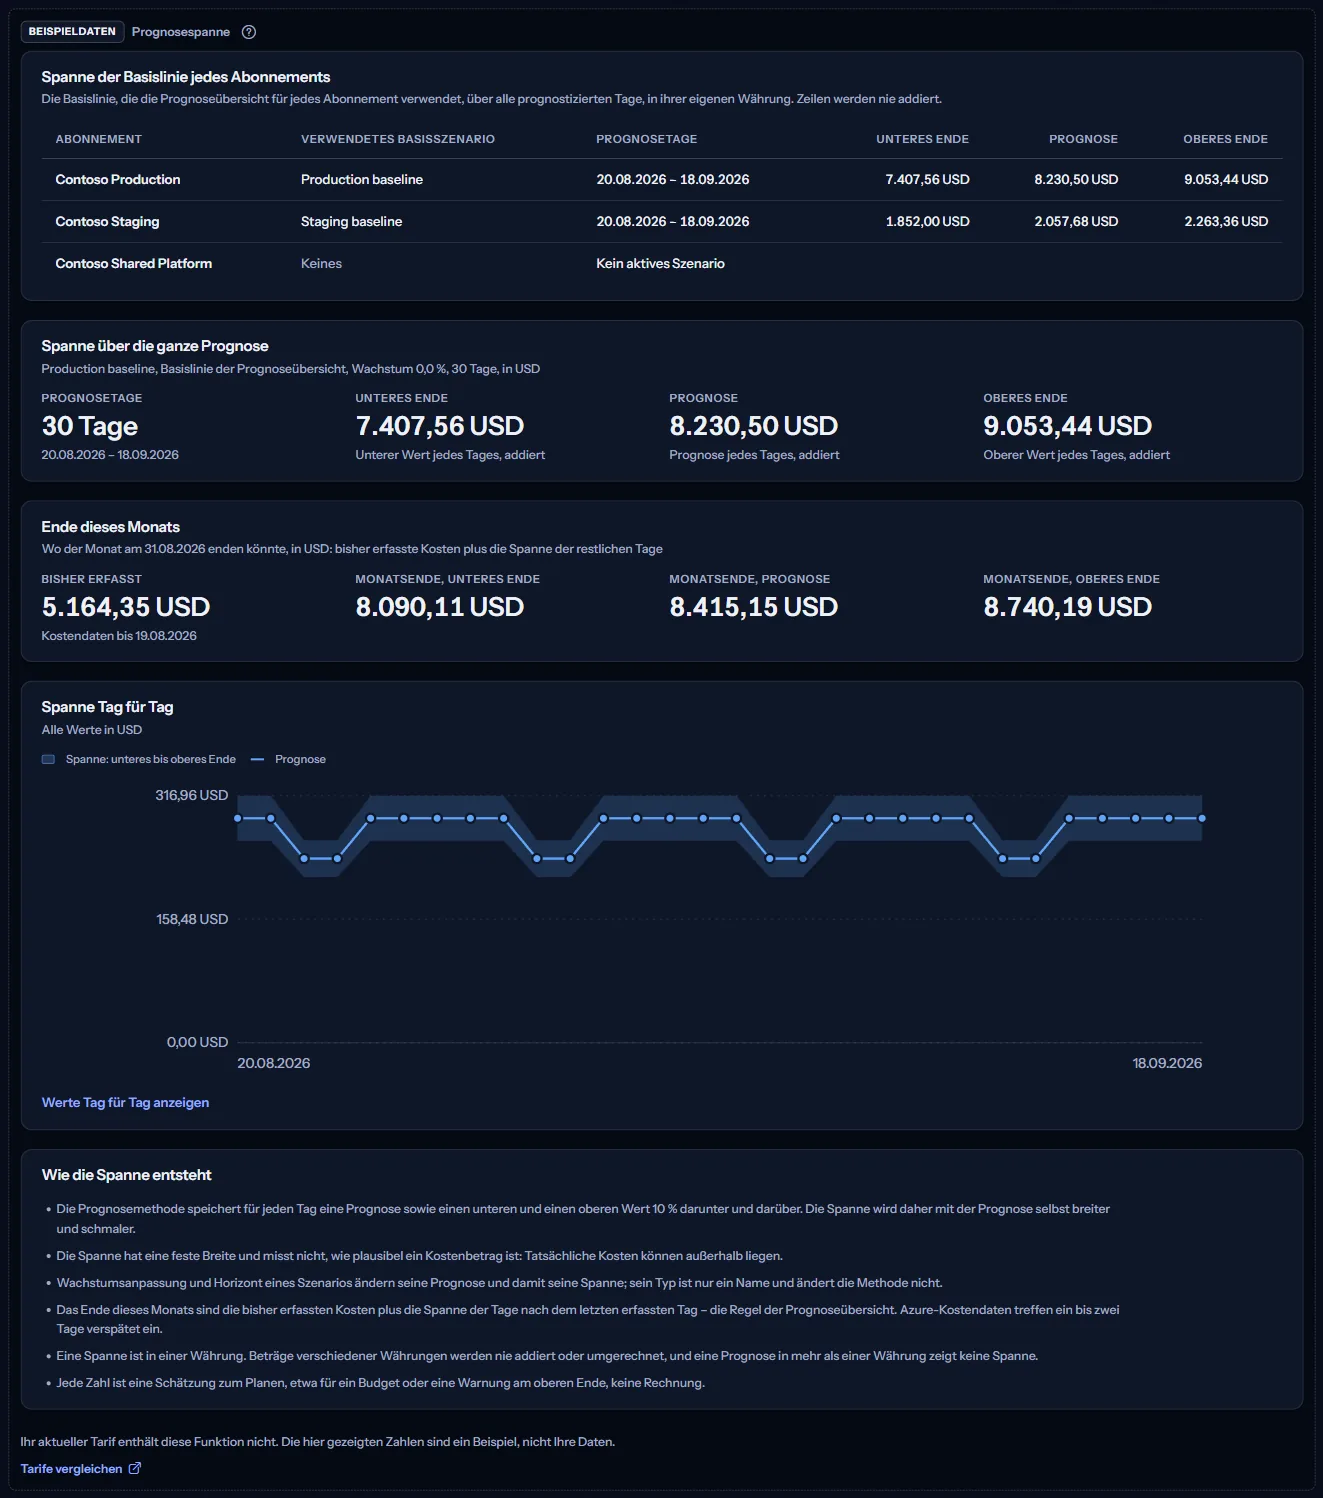Click the external link icon beside Tarife vergleichen
Image resolution: width=1323 pixels, height=1498 pixels.
coord(135,1468)
